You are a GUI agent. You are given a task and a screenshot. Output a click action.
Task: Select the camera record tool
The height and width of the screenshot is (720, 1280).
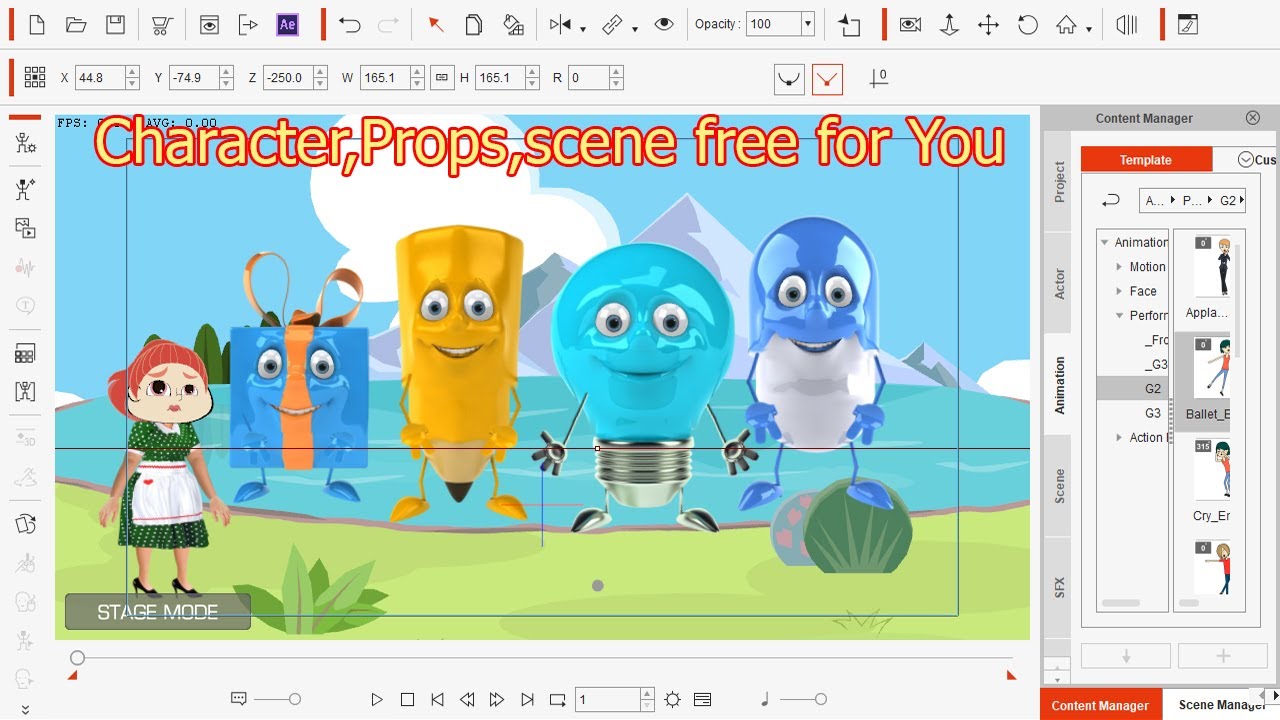tap(910, 25)
